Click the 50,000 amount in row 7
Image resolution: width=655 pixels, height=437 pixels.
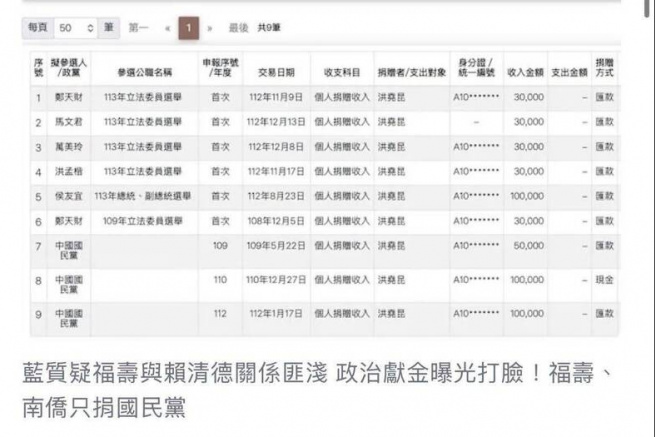click(x=529, y=246)
